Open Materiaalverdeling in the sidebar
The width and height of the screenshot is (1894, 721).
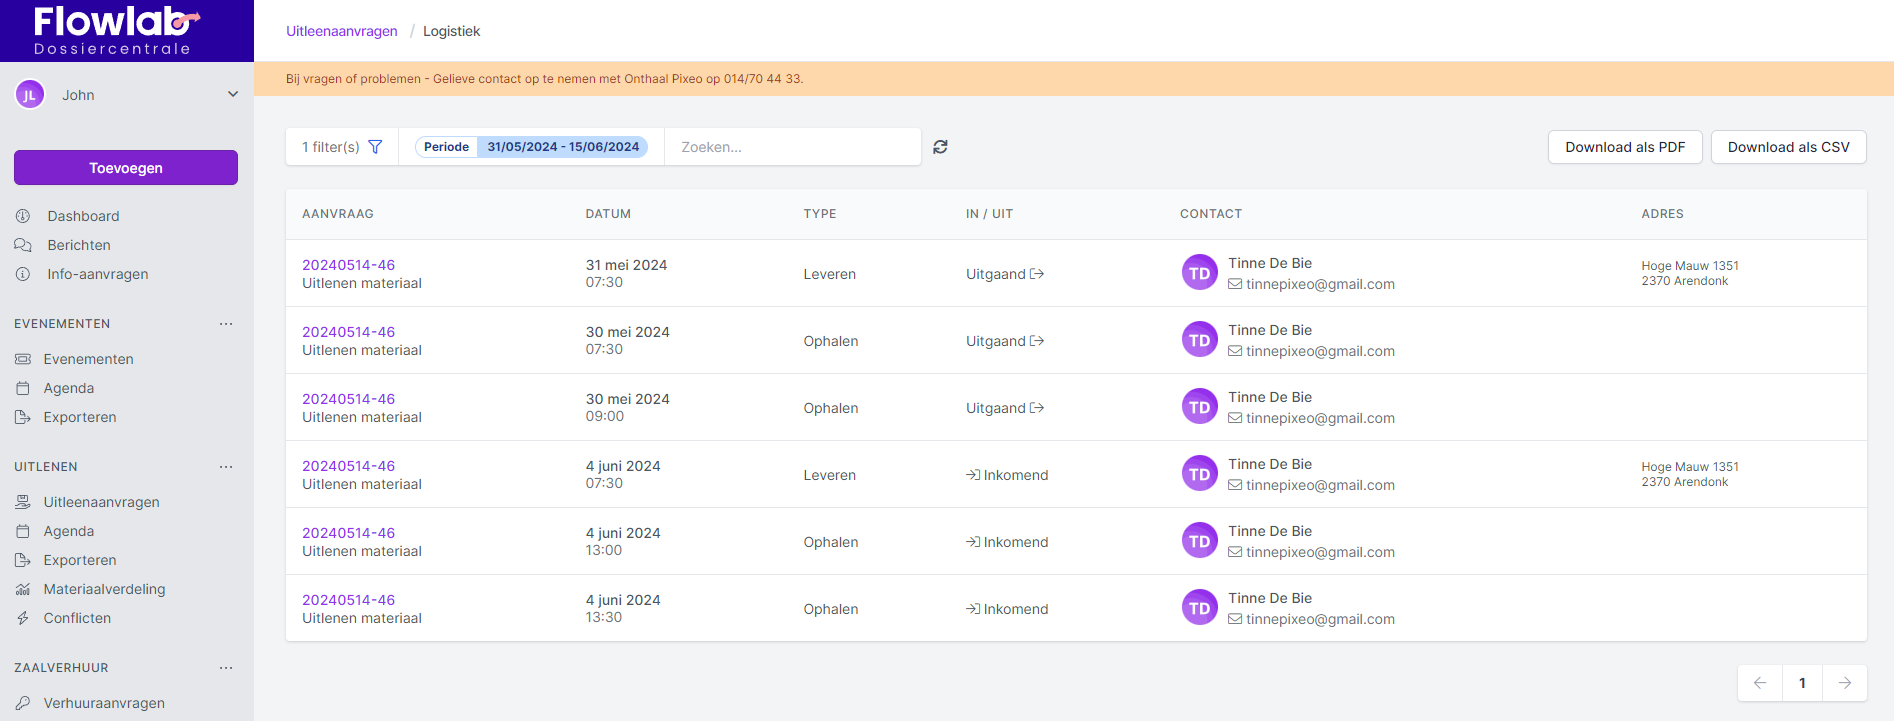point(104,589)
